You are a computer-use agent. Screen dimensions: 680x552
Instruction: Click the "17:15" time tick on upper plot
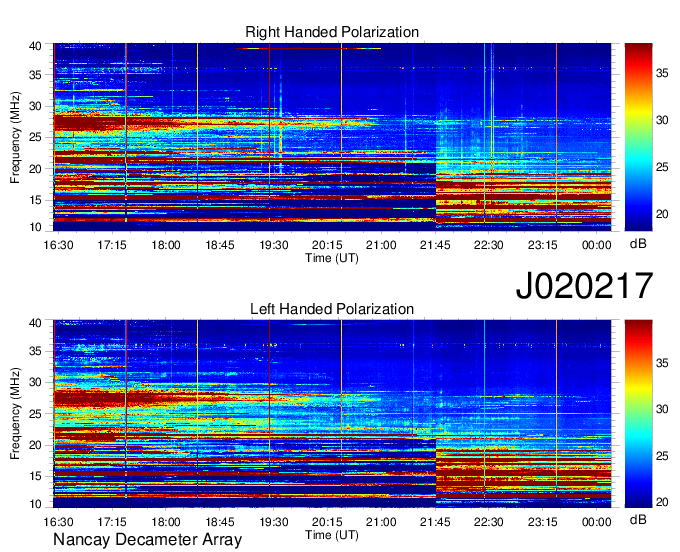tap(112, 245)
